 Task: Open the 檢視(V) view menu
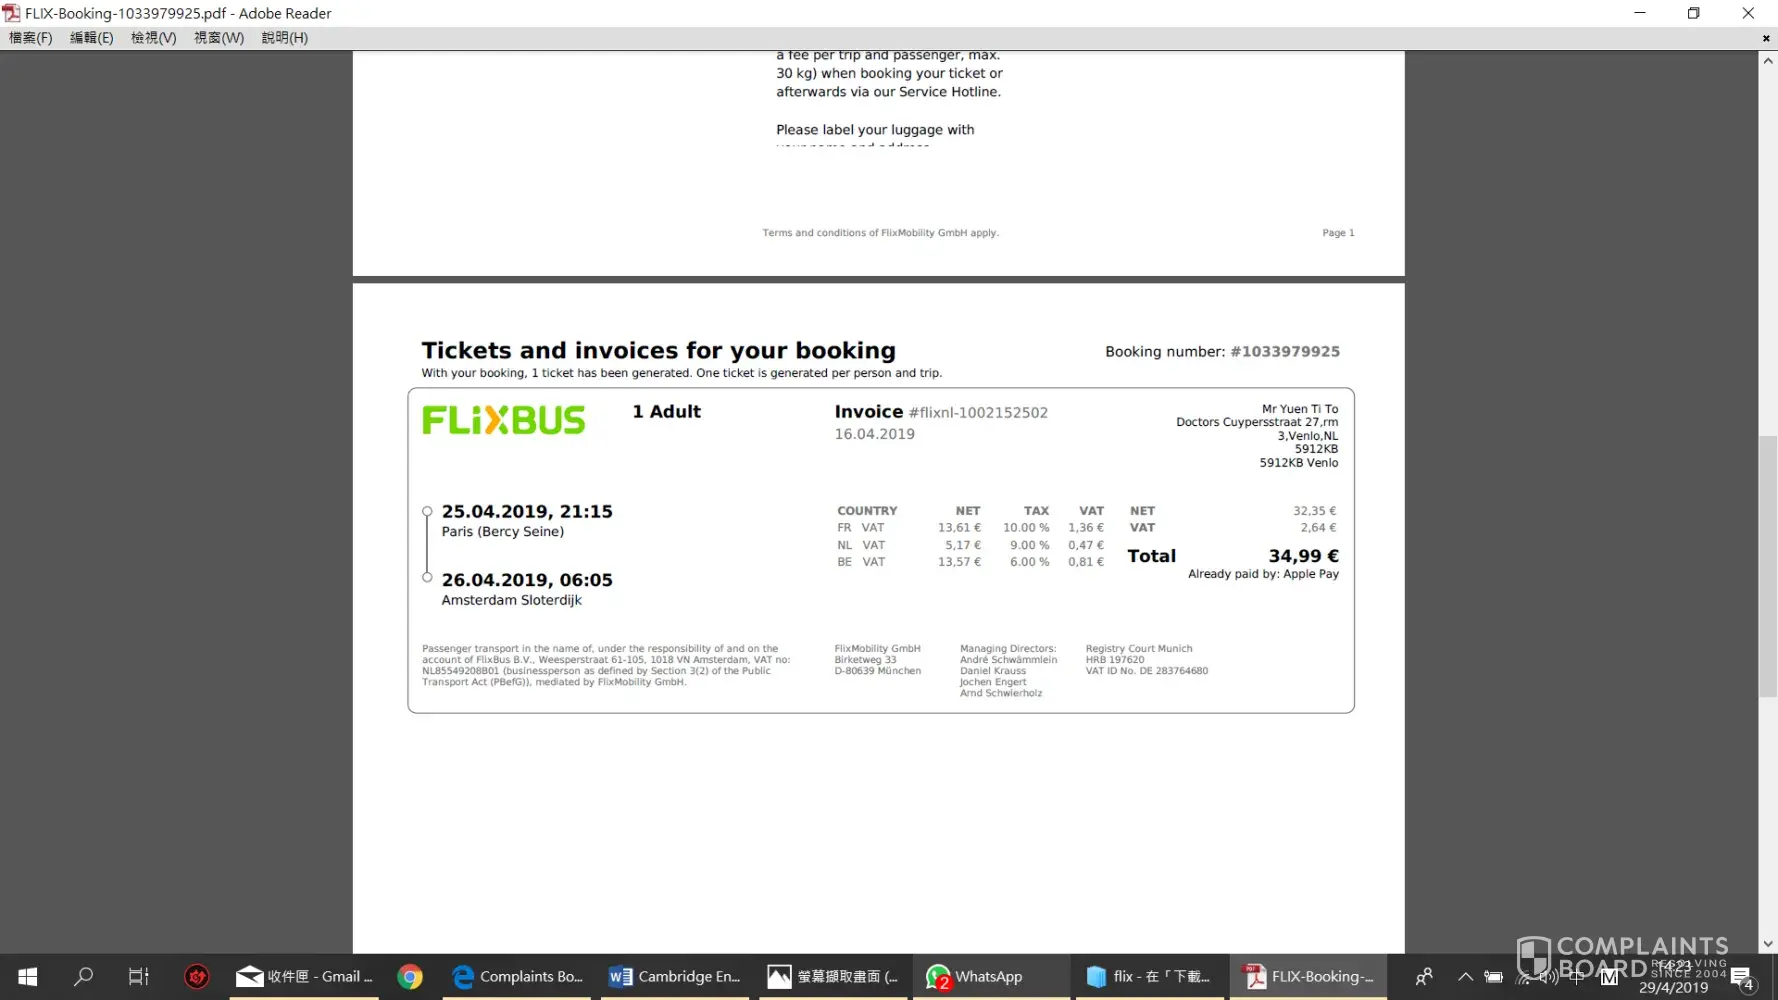point(153,38)
